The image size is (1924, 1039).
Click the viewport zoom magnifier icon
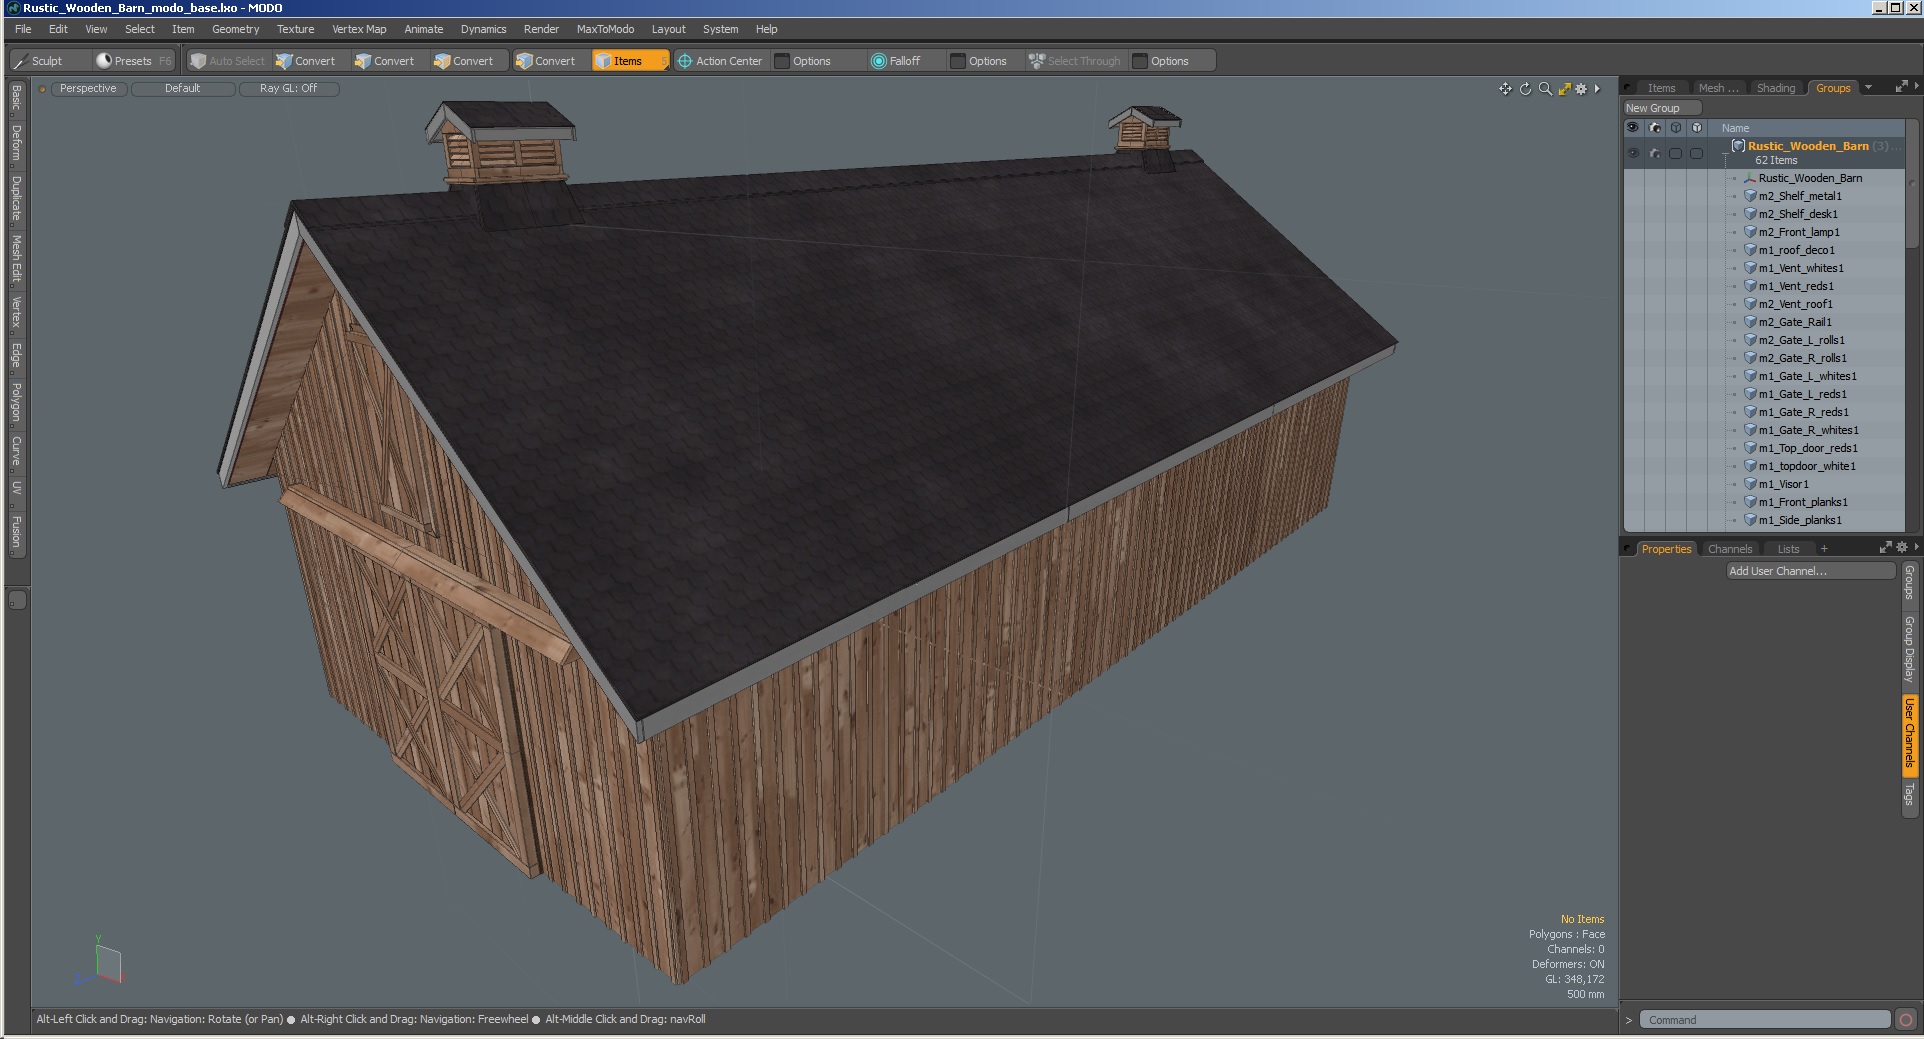point(1545,89)
